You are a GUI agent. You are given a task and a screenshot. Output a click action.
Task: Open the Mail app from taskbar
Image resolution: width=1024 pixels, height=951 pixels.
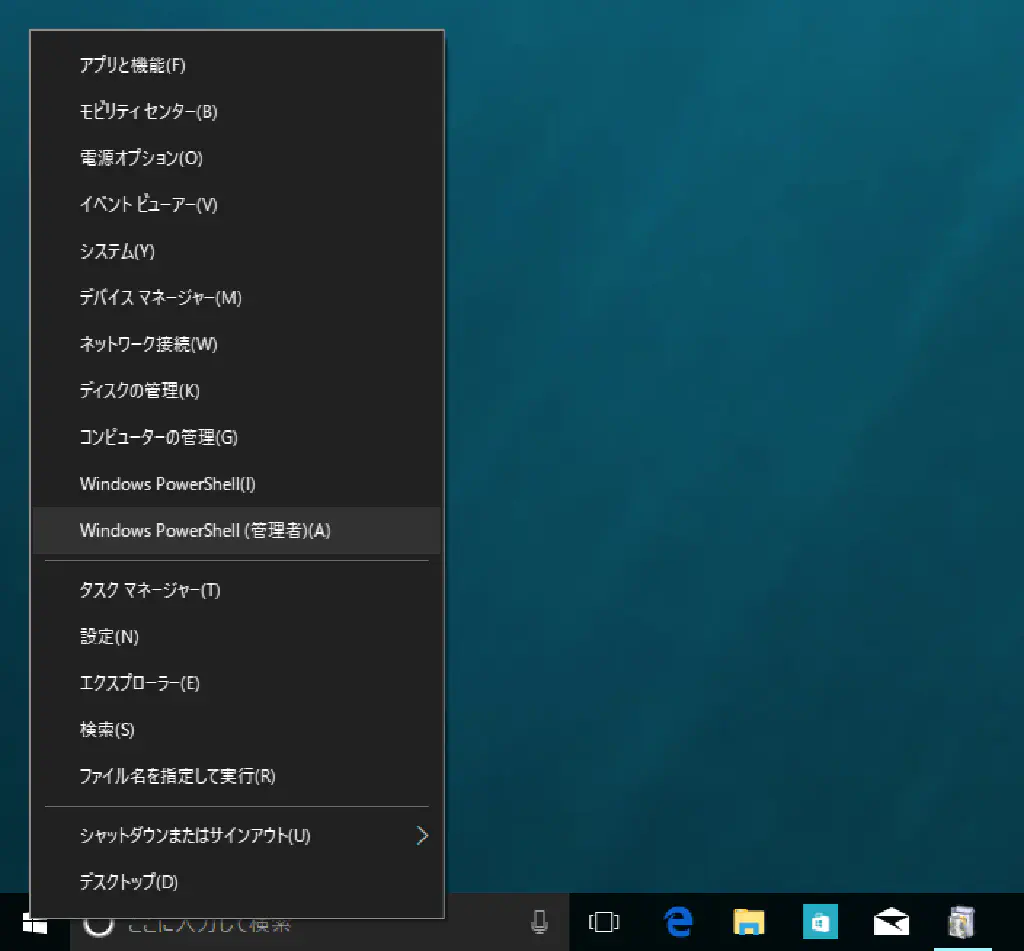point(891,922)
